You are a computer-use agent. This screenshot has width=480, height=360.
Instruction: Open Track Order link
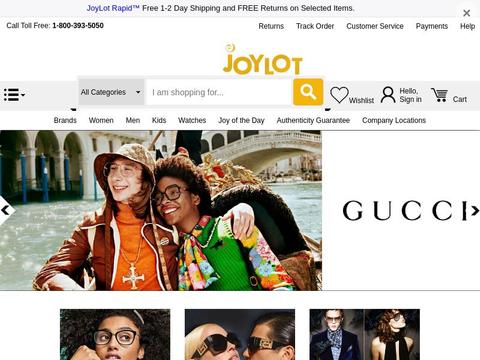click(x=315, y=26)
